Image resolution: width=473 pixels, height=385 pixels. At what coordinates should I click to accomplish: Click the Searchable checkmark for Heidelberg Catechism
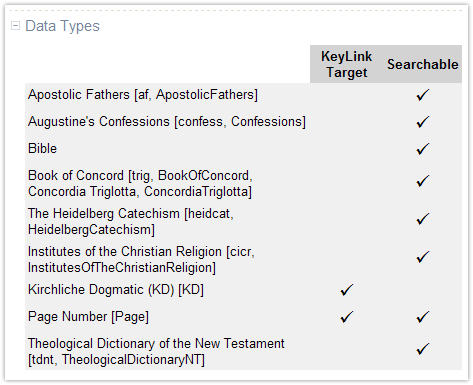[423, 219]
